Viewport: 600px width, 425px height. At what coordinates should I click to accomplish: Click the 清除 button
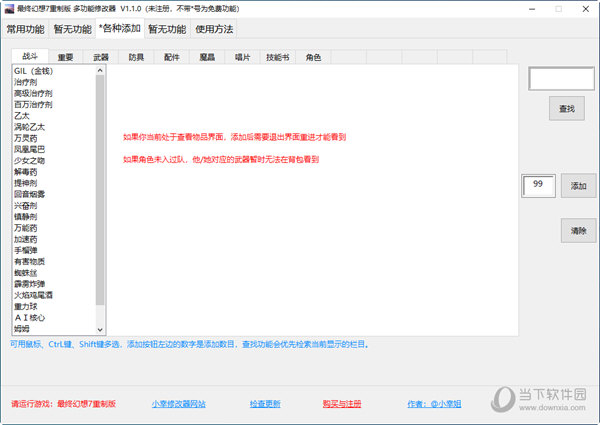coord(579,231)
